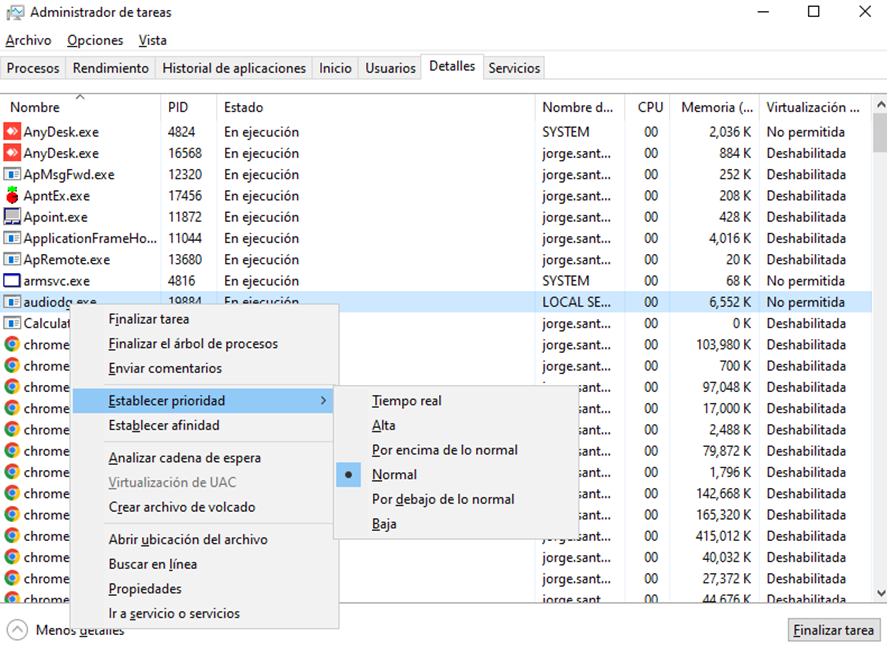Select the ApntEx.exe red pointer icon

pos(12,196)
